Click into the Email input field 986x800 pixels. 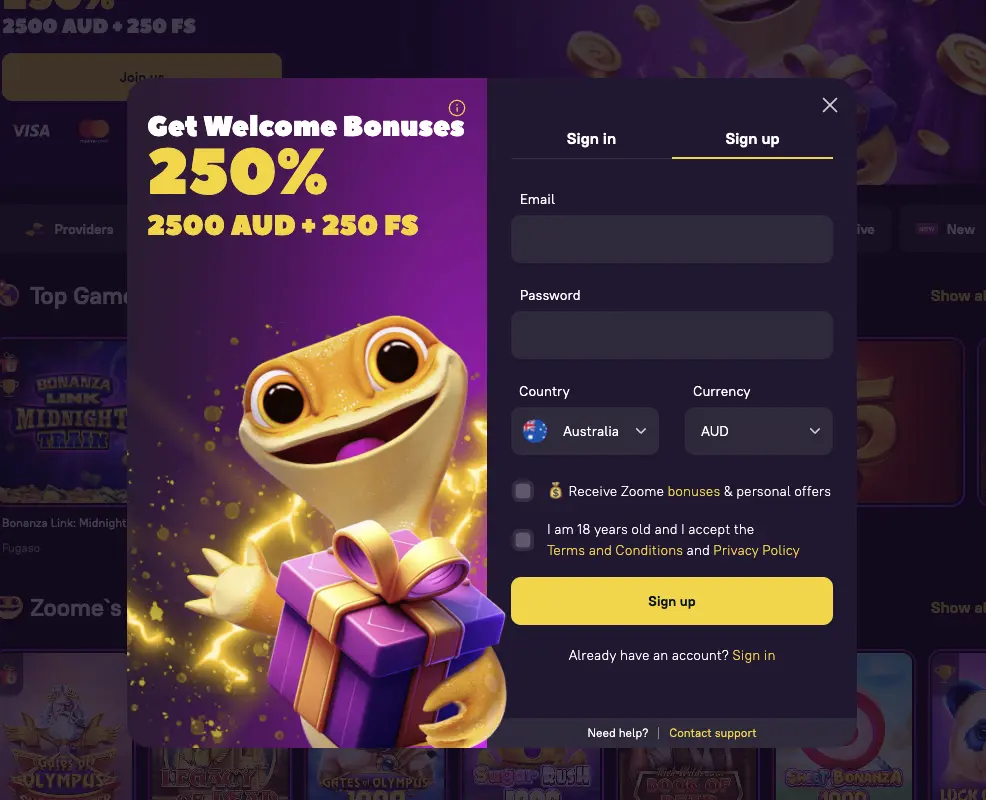[x=672, y=239]
